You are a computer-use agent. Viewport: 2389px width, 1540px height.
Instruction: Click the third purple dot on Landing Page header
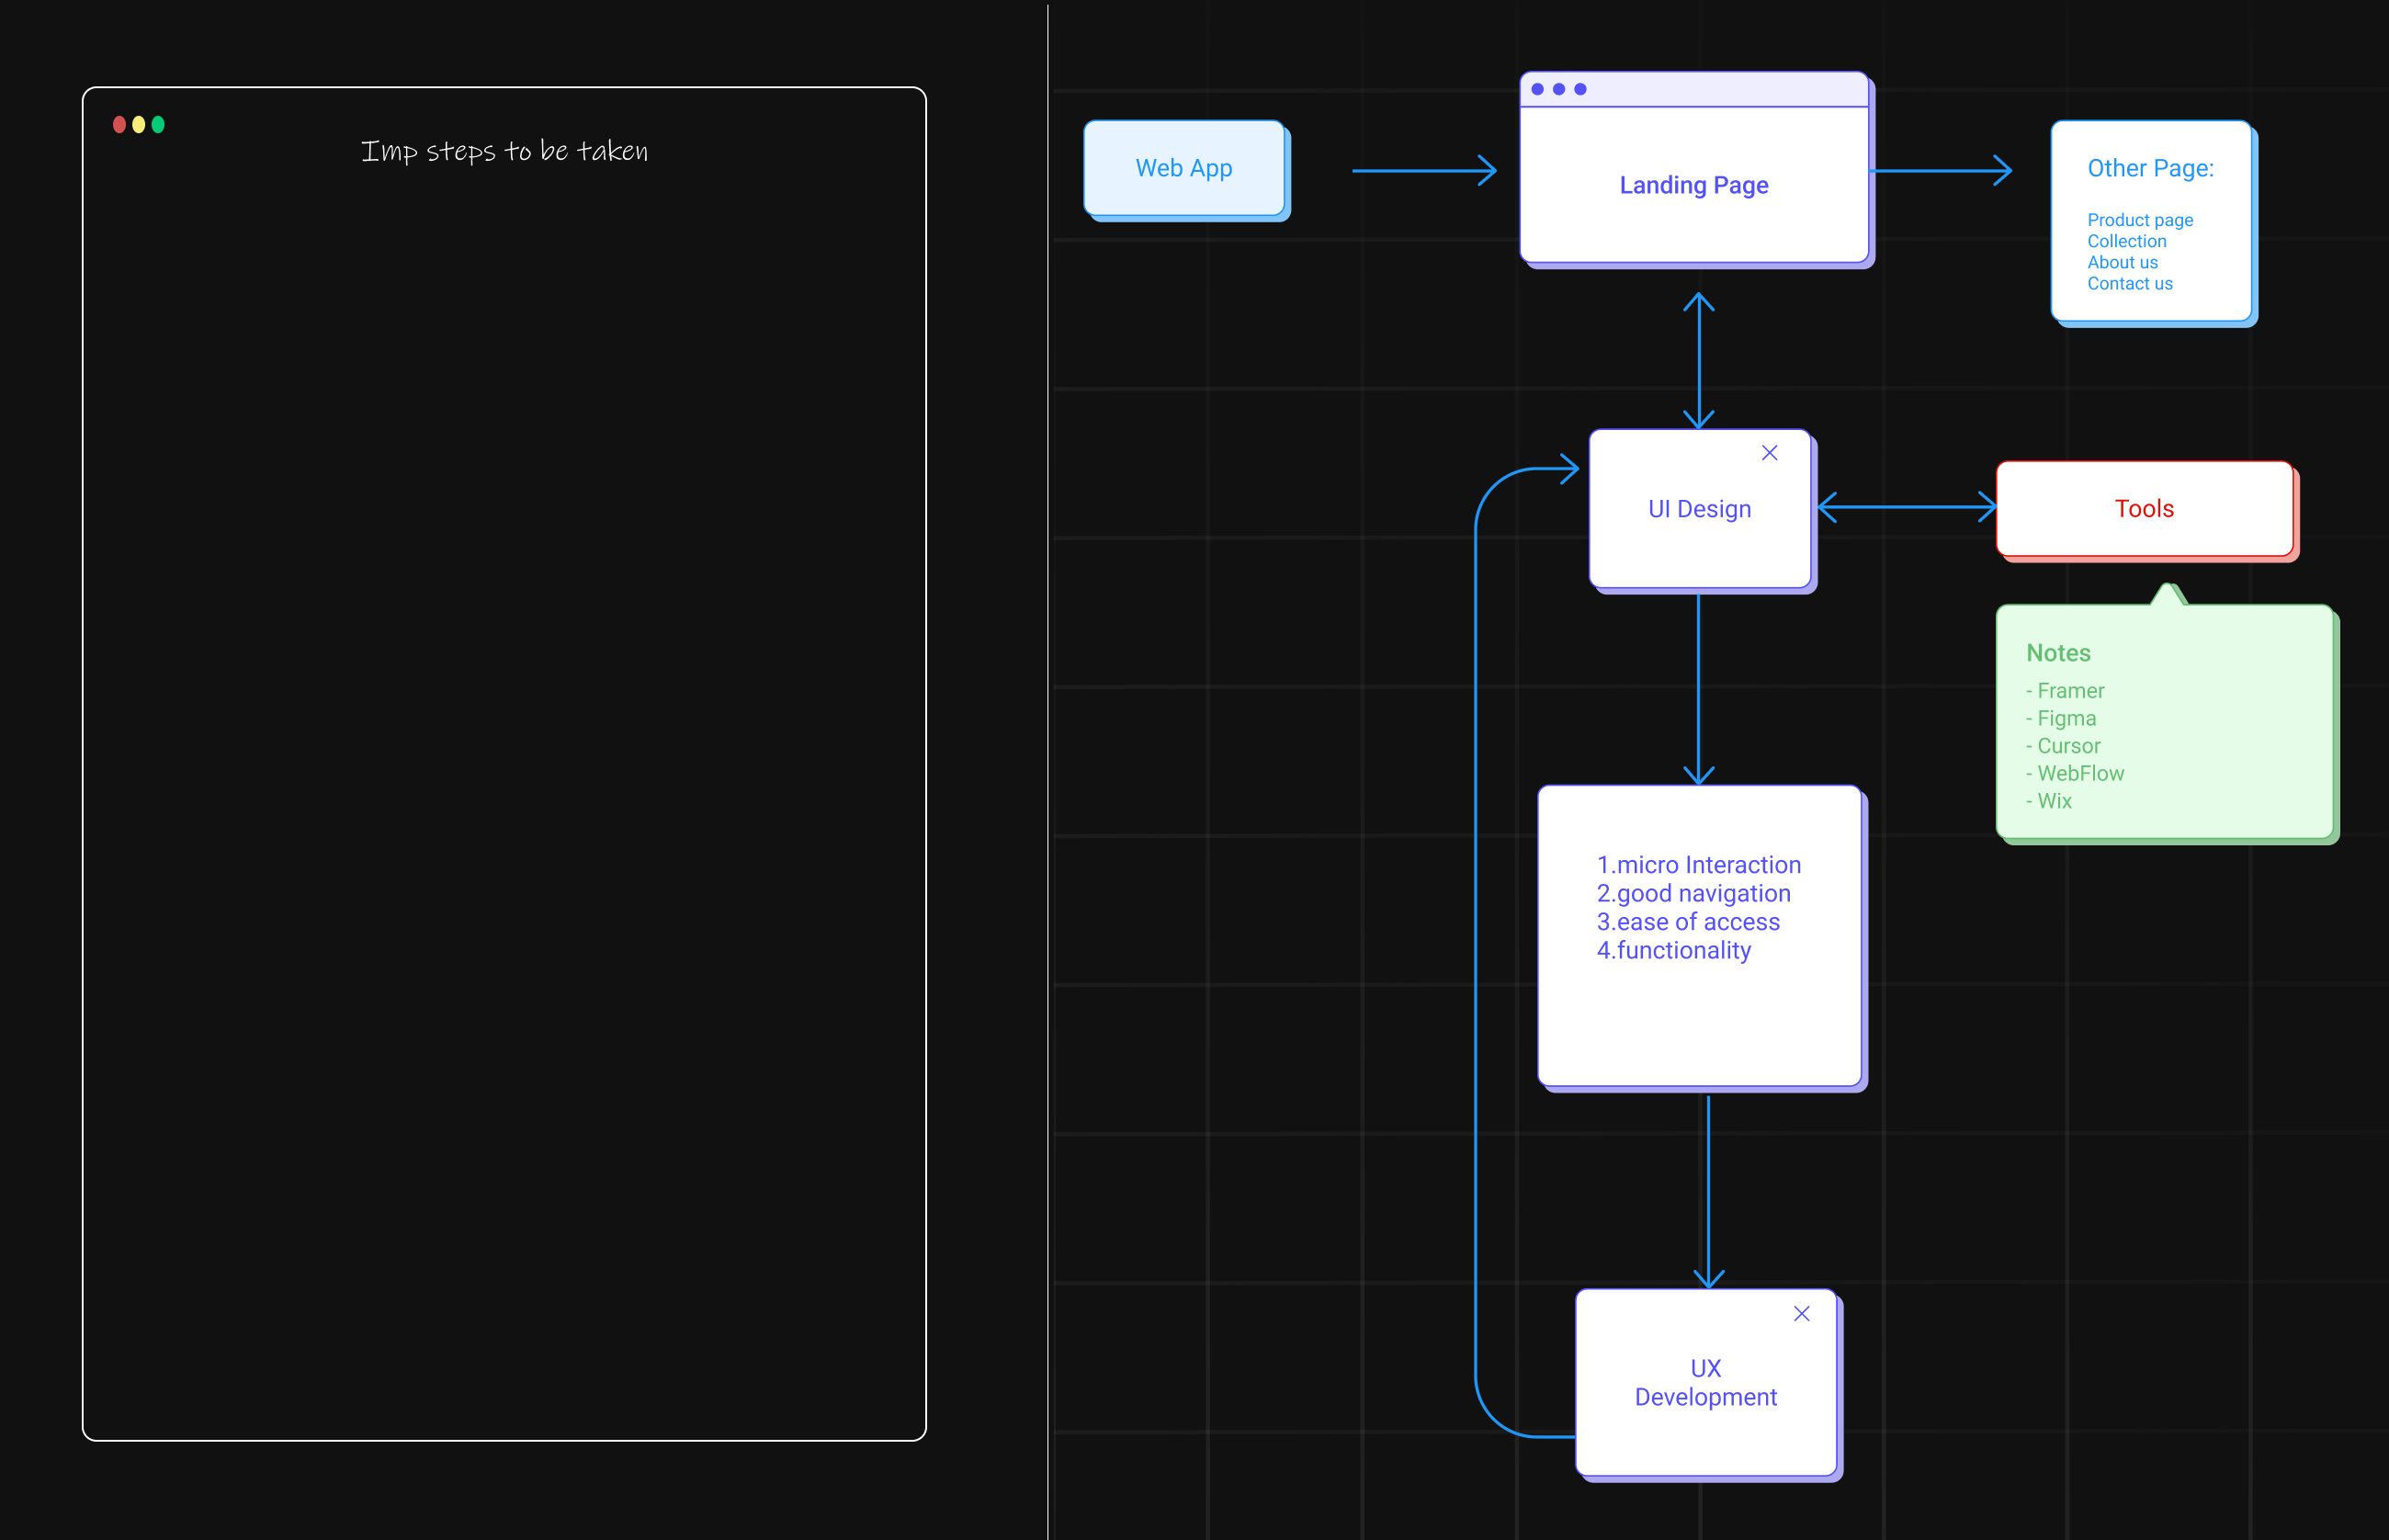(1580, 89)
